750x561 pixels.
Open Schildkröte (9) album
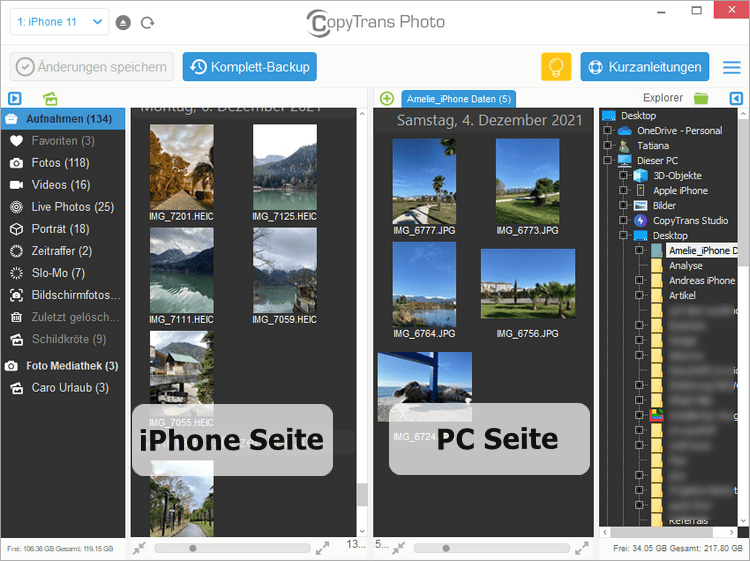point(63,339)
